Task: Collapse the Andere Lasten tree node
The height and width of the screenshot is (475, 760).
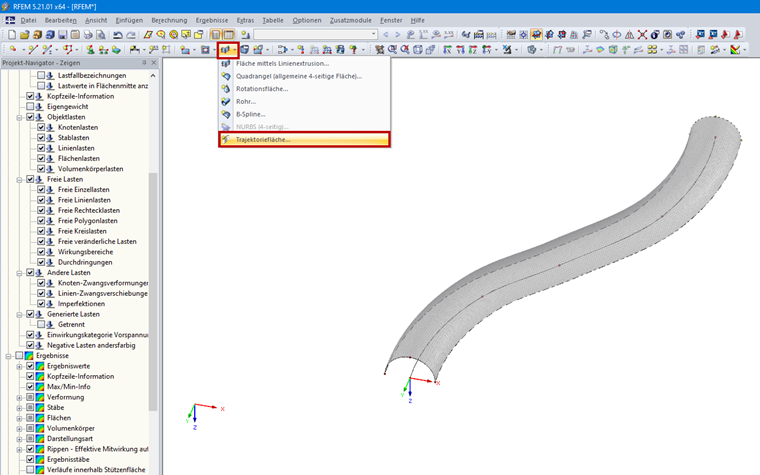Action: click(x=19, y=273)
